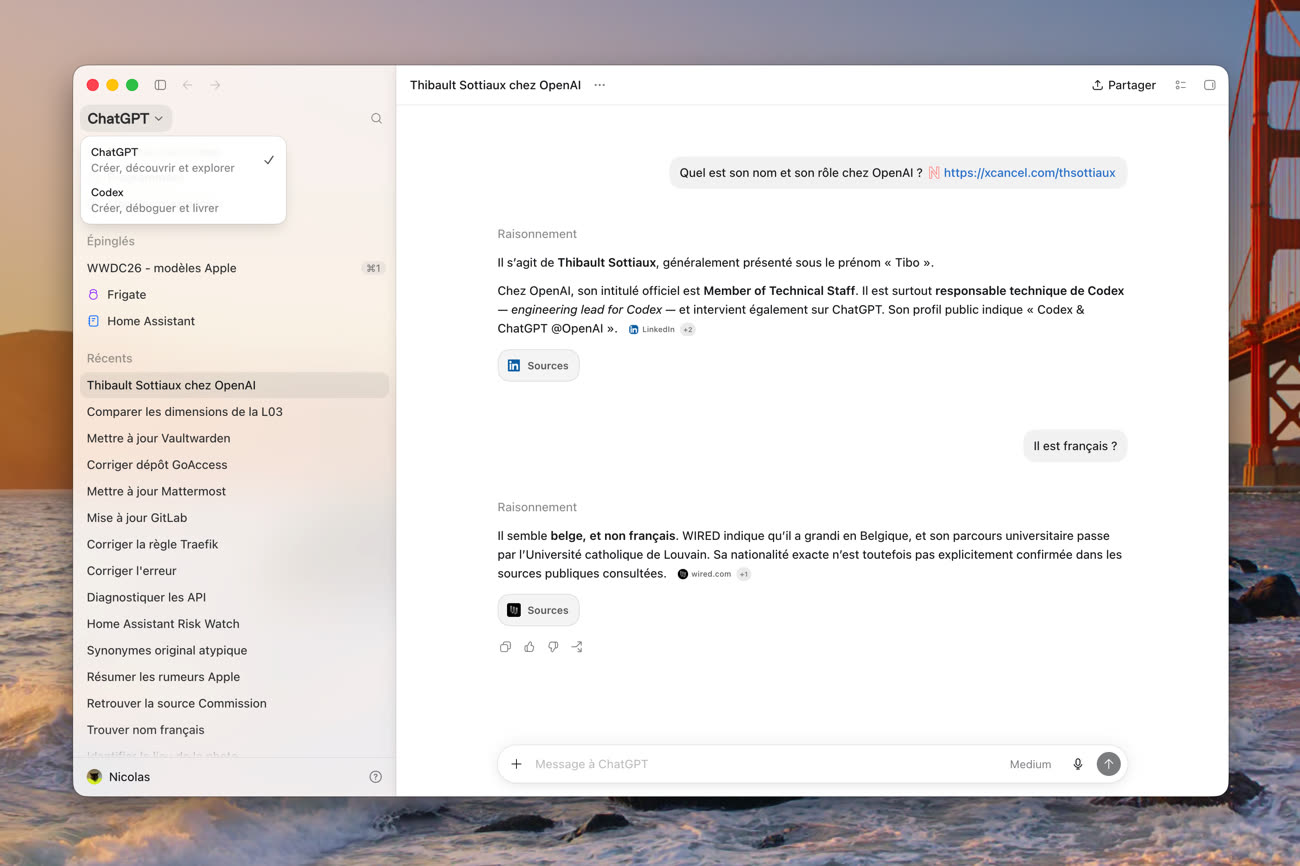Click the Récents section header
The width and height of the screenshot is (1300, 866).
click(109, 358)
